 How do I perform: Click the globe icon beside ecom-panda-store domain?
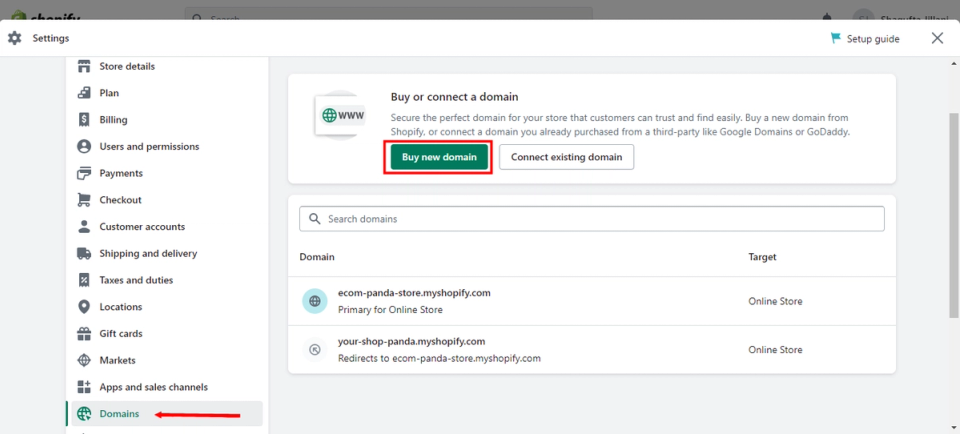(x=315, y=301)
